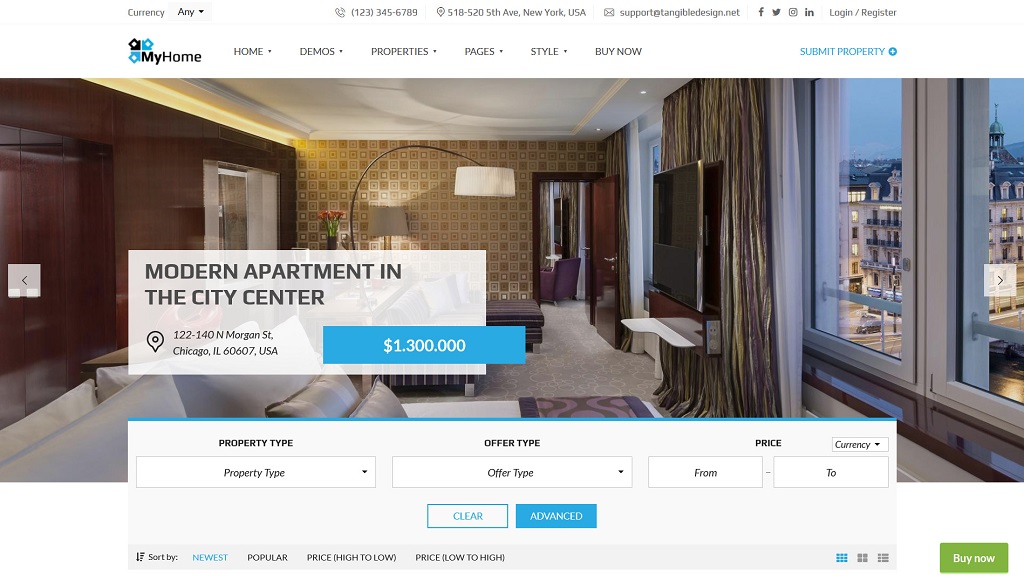Screen dimensions: 1024x581
Task: Sort listings by Newest
Action: point(210,557)
